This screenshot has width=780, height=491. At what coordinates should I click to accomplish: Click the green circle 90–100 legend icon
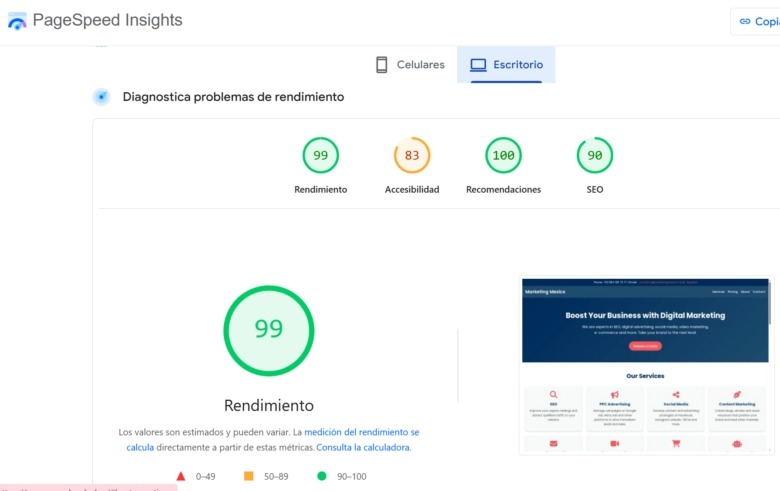(322, 476)
